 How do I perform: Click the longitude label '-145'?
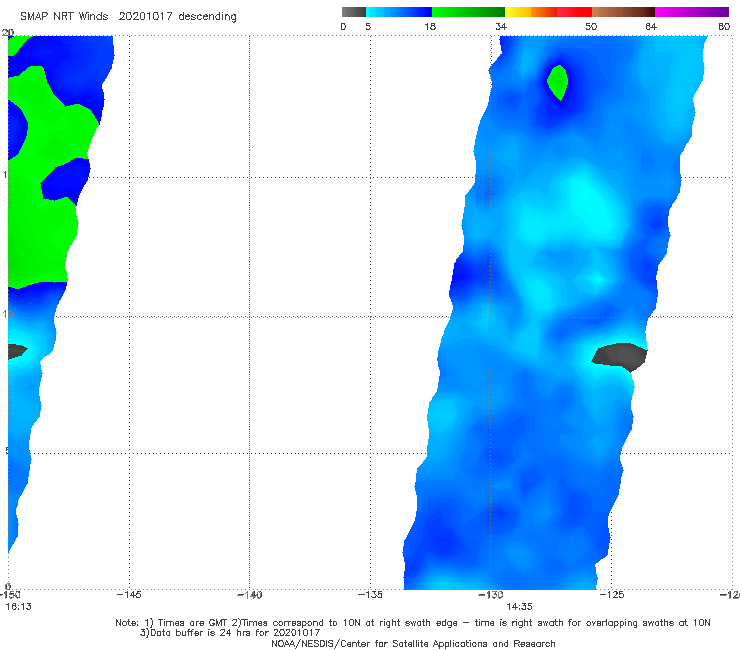[129, 595]
